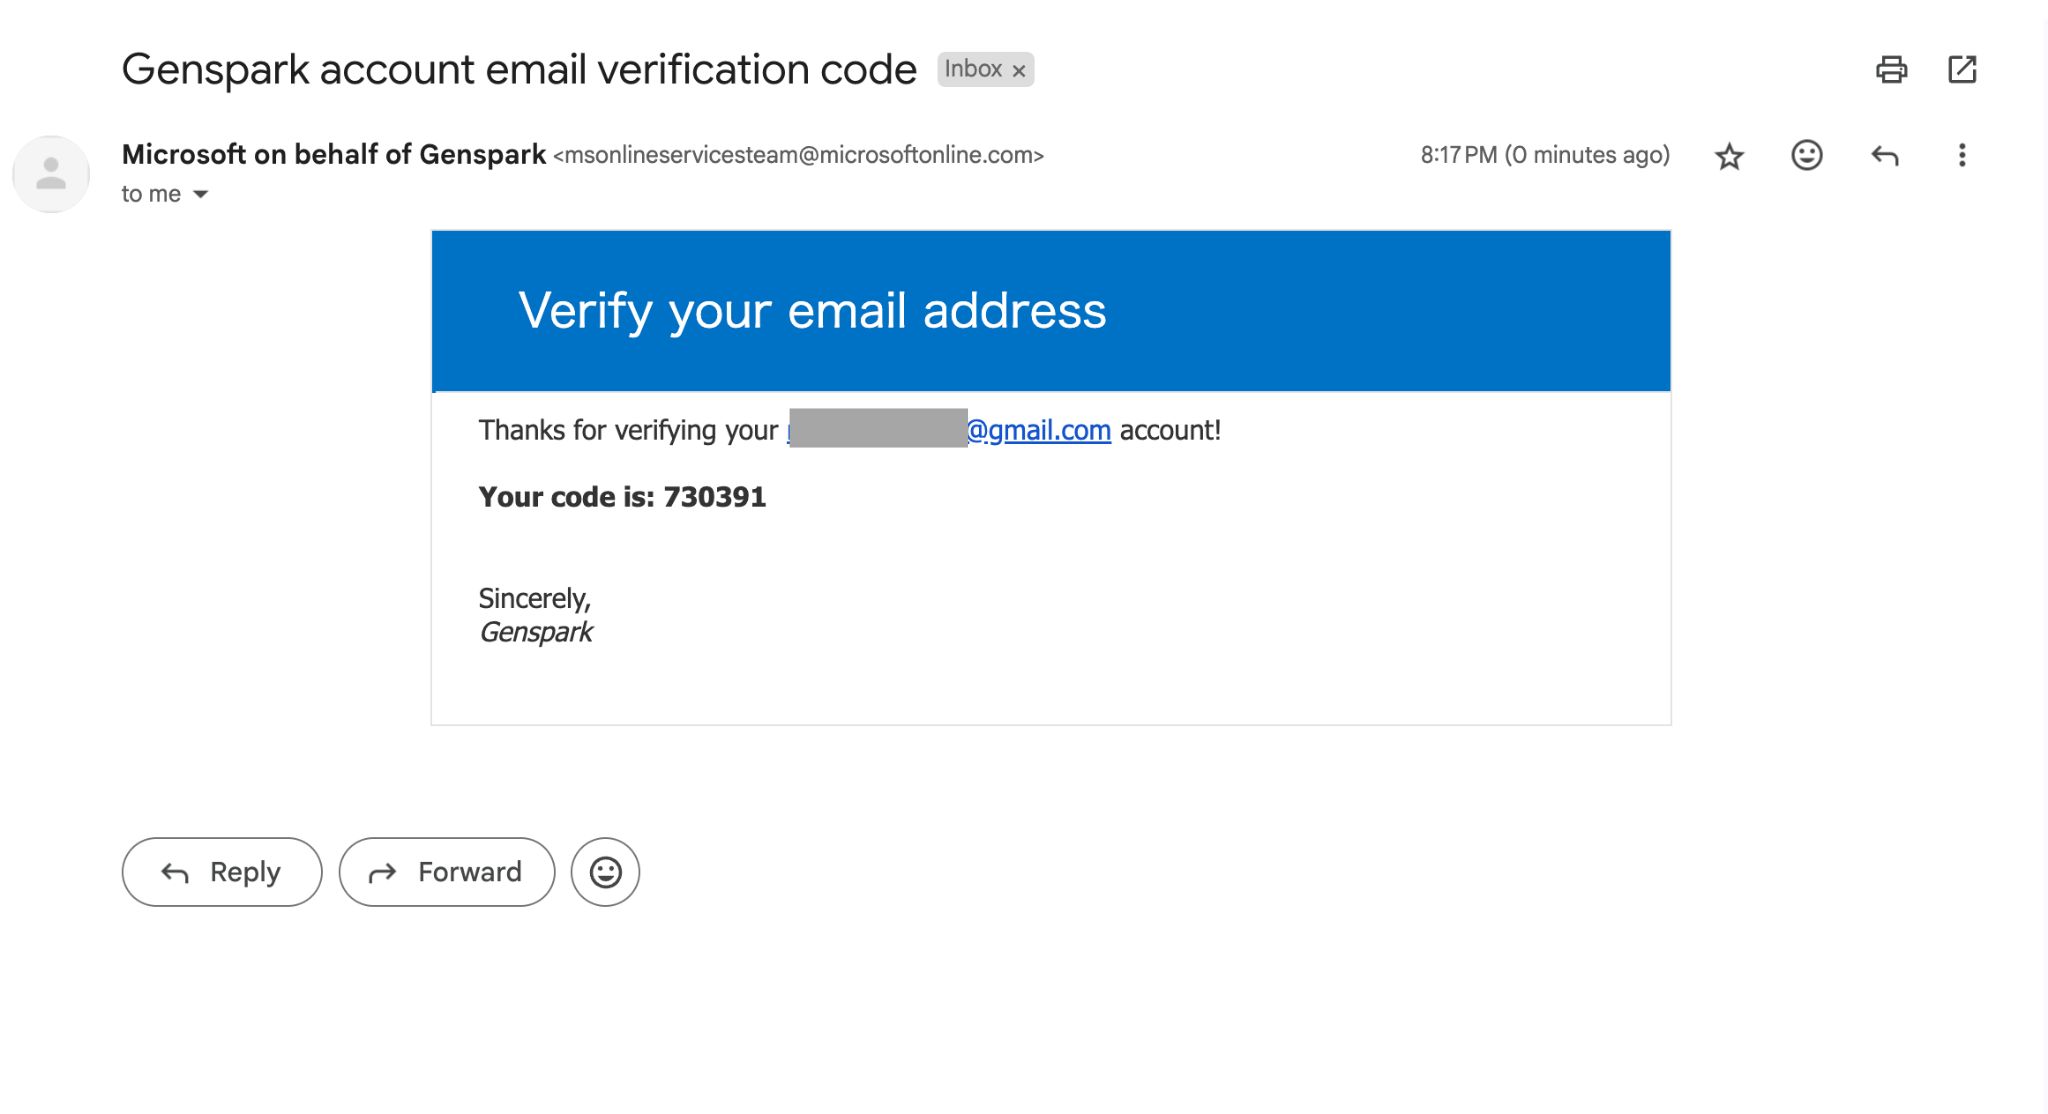The width and height of the screenshot is (2048, 1114).
Task: Click the 'Verify your email address' banner
Action: point(1051,311)
